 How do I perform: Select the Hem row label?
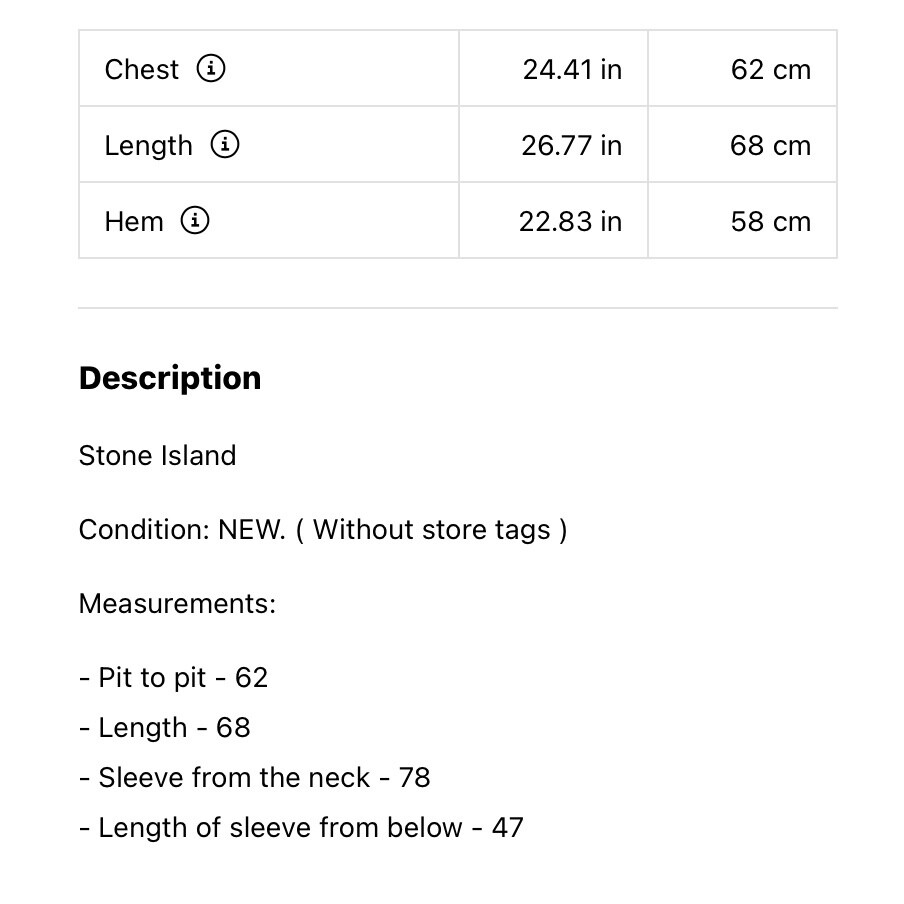pyautogui.click(x=134, y=221)
